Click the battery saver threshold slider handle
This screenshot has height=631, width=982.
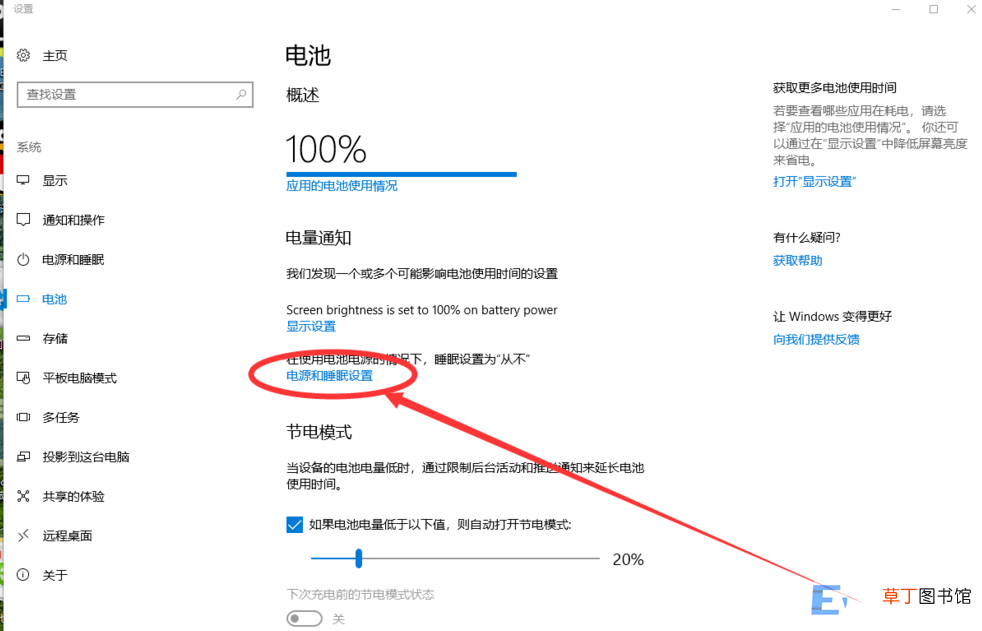[x=359, y=558]
